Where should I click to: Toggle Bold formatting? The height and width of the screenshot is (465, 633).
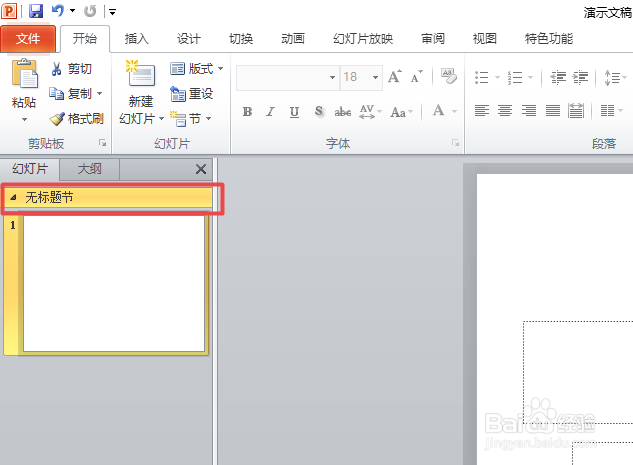point(247,111)
